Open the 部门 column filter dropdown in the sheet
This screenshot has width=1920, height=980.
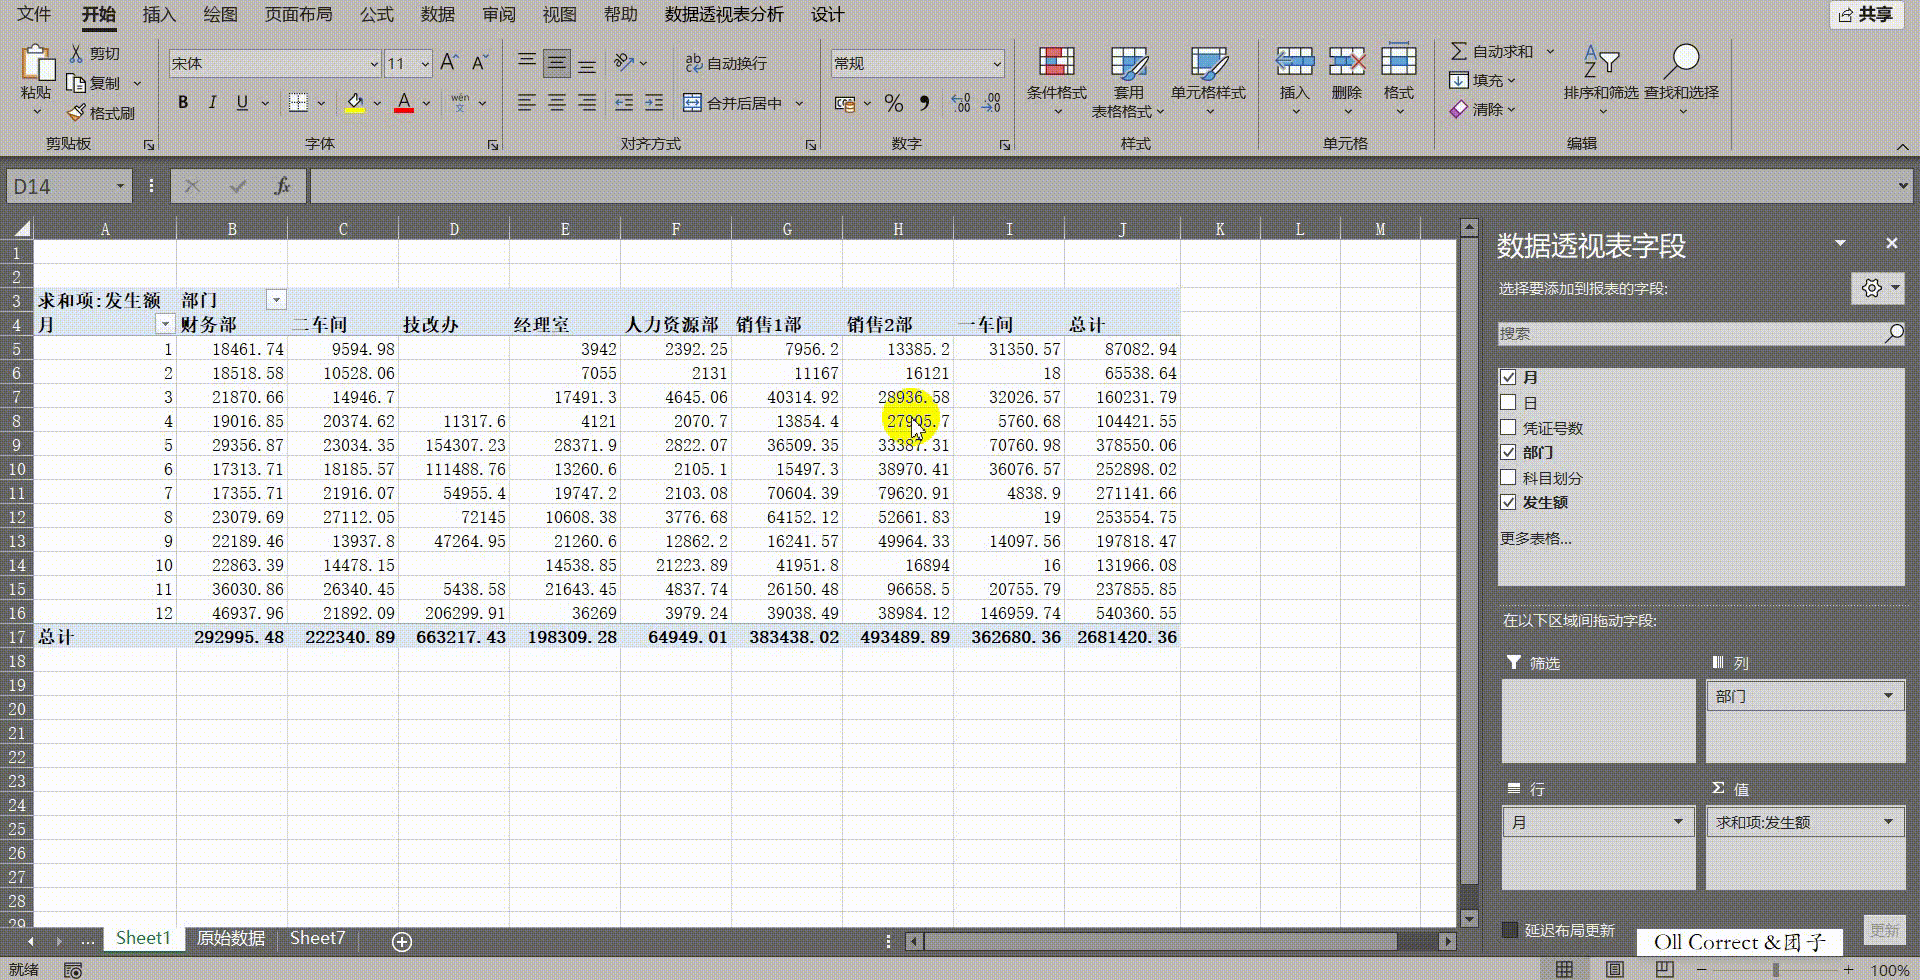coord(276,300)
